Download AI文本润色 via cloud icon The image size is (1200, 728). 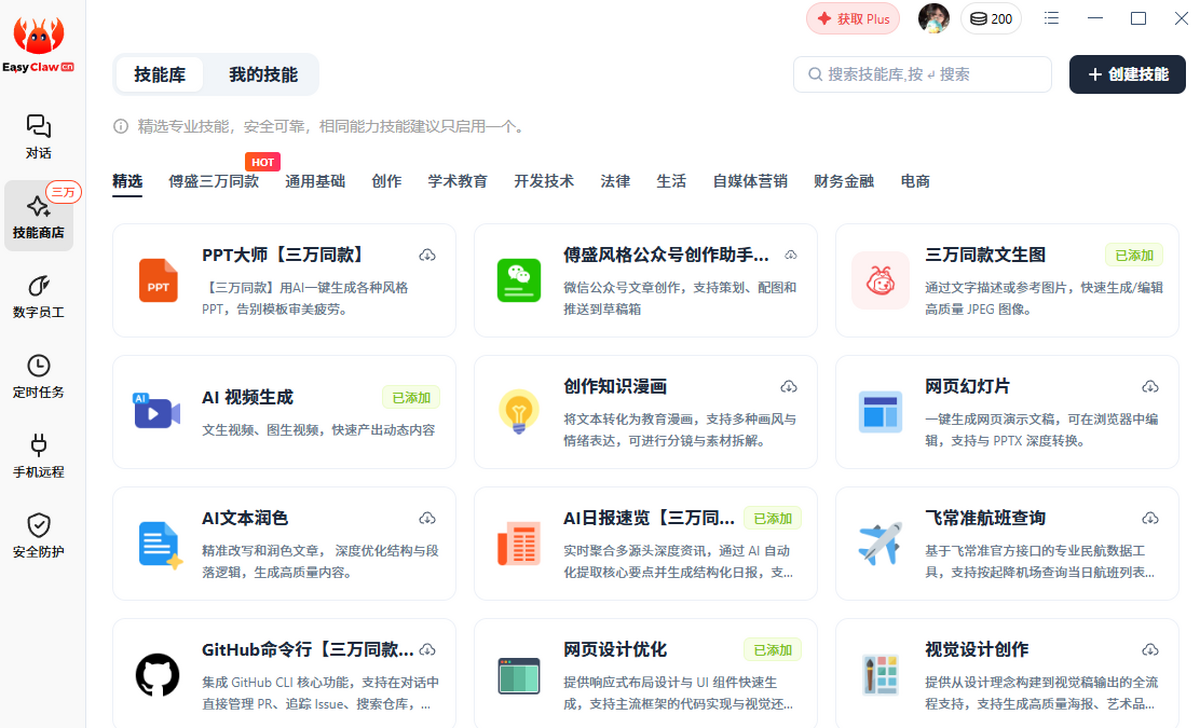point(427,518)
